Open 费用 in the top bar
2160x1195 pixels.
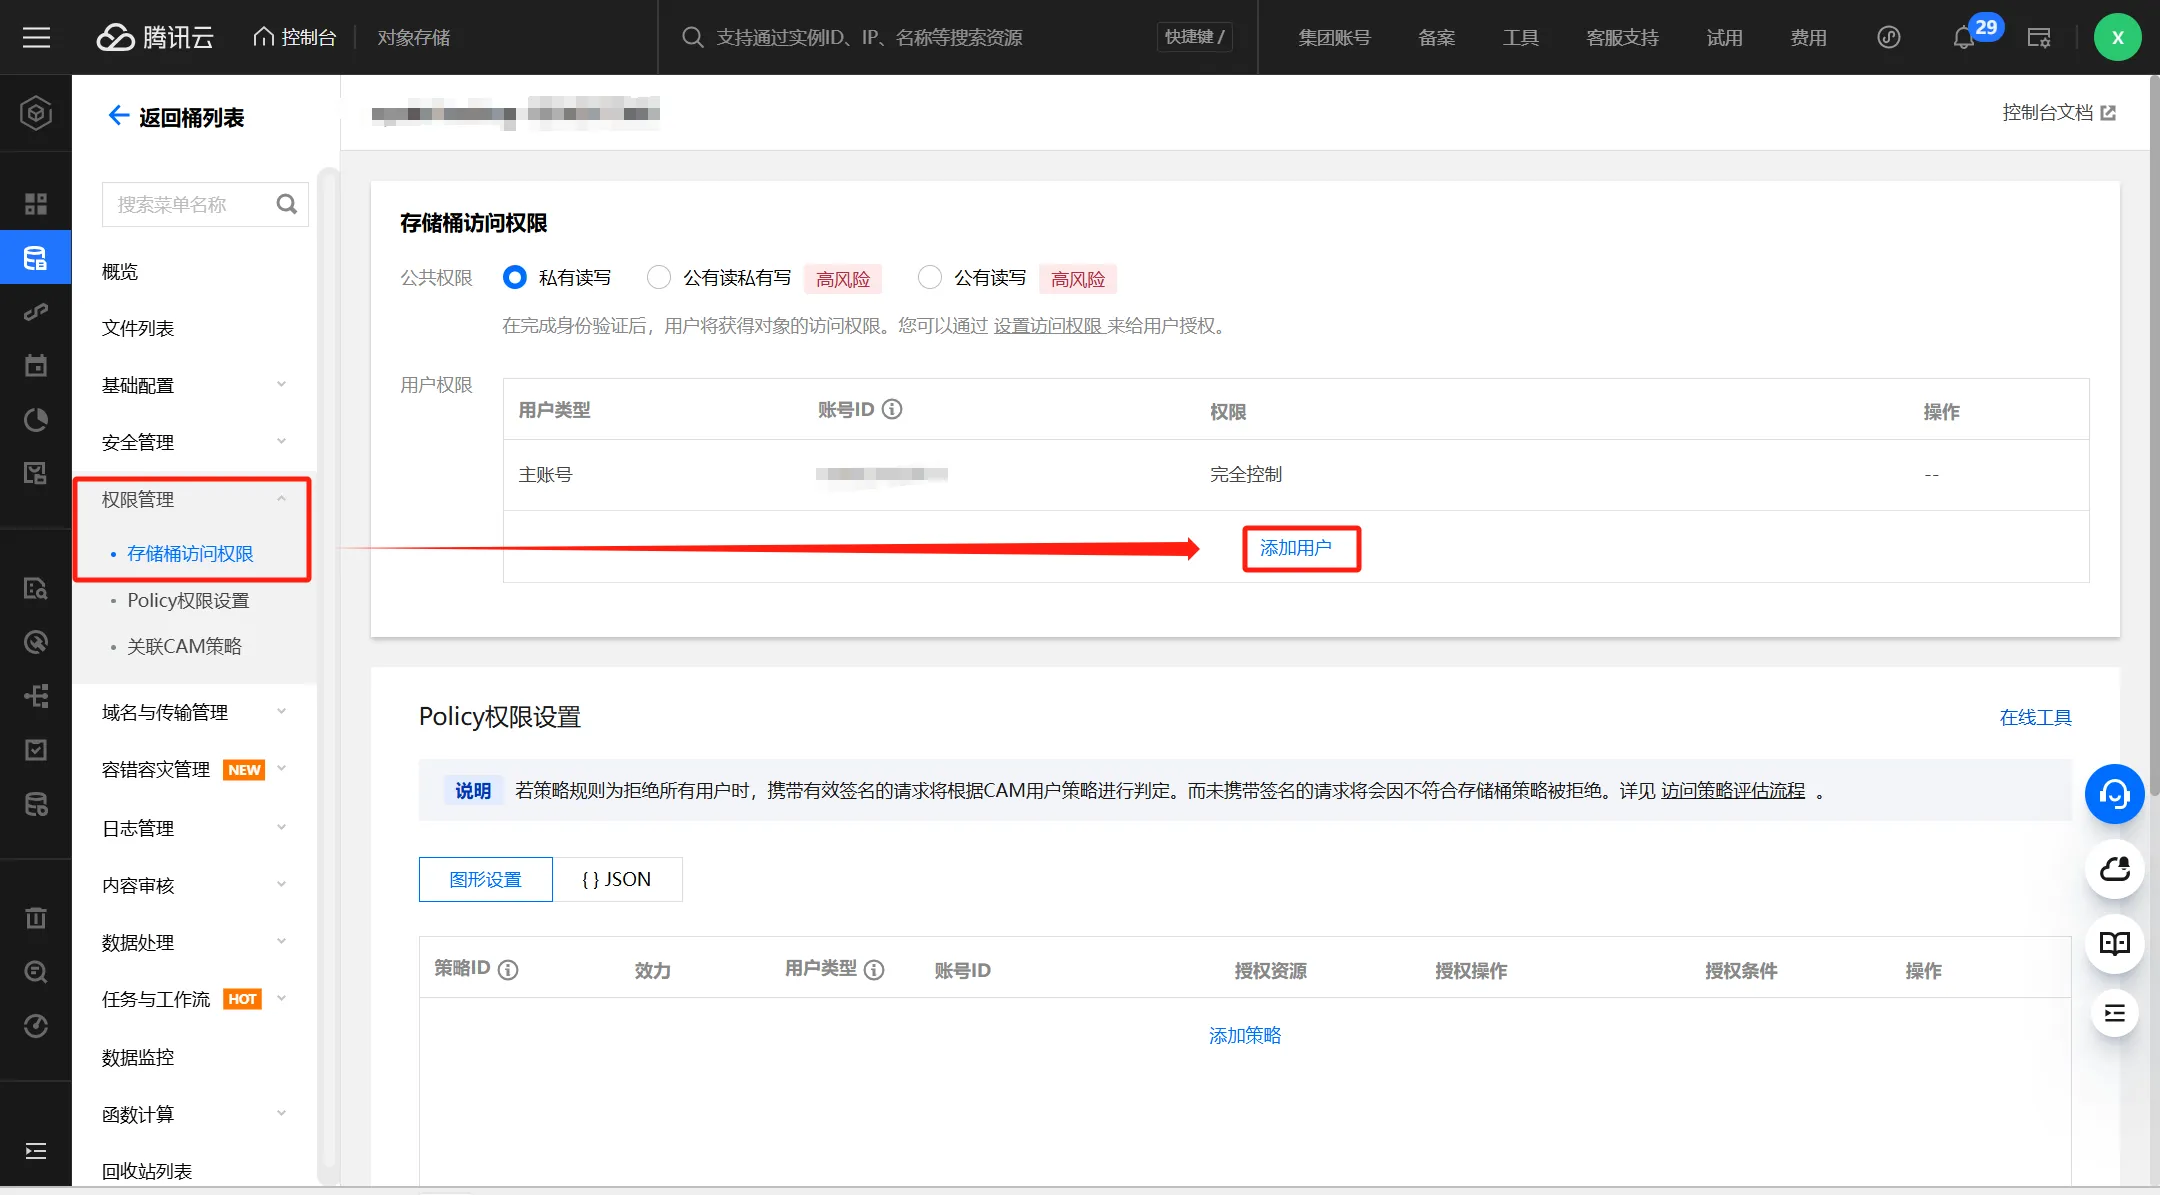tap(1809, 38)
